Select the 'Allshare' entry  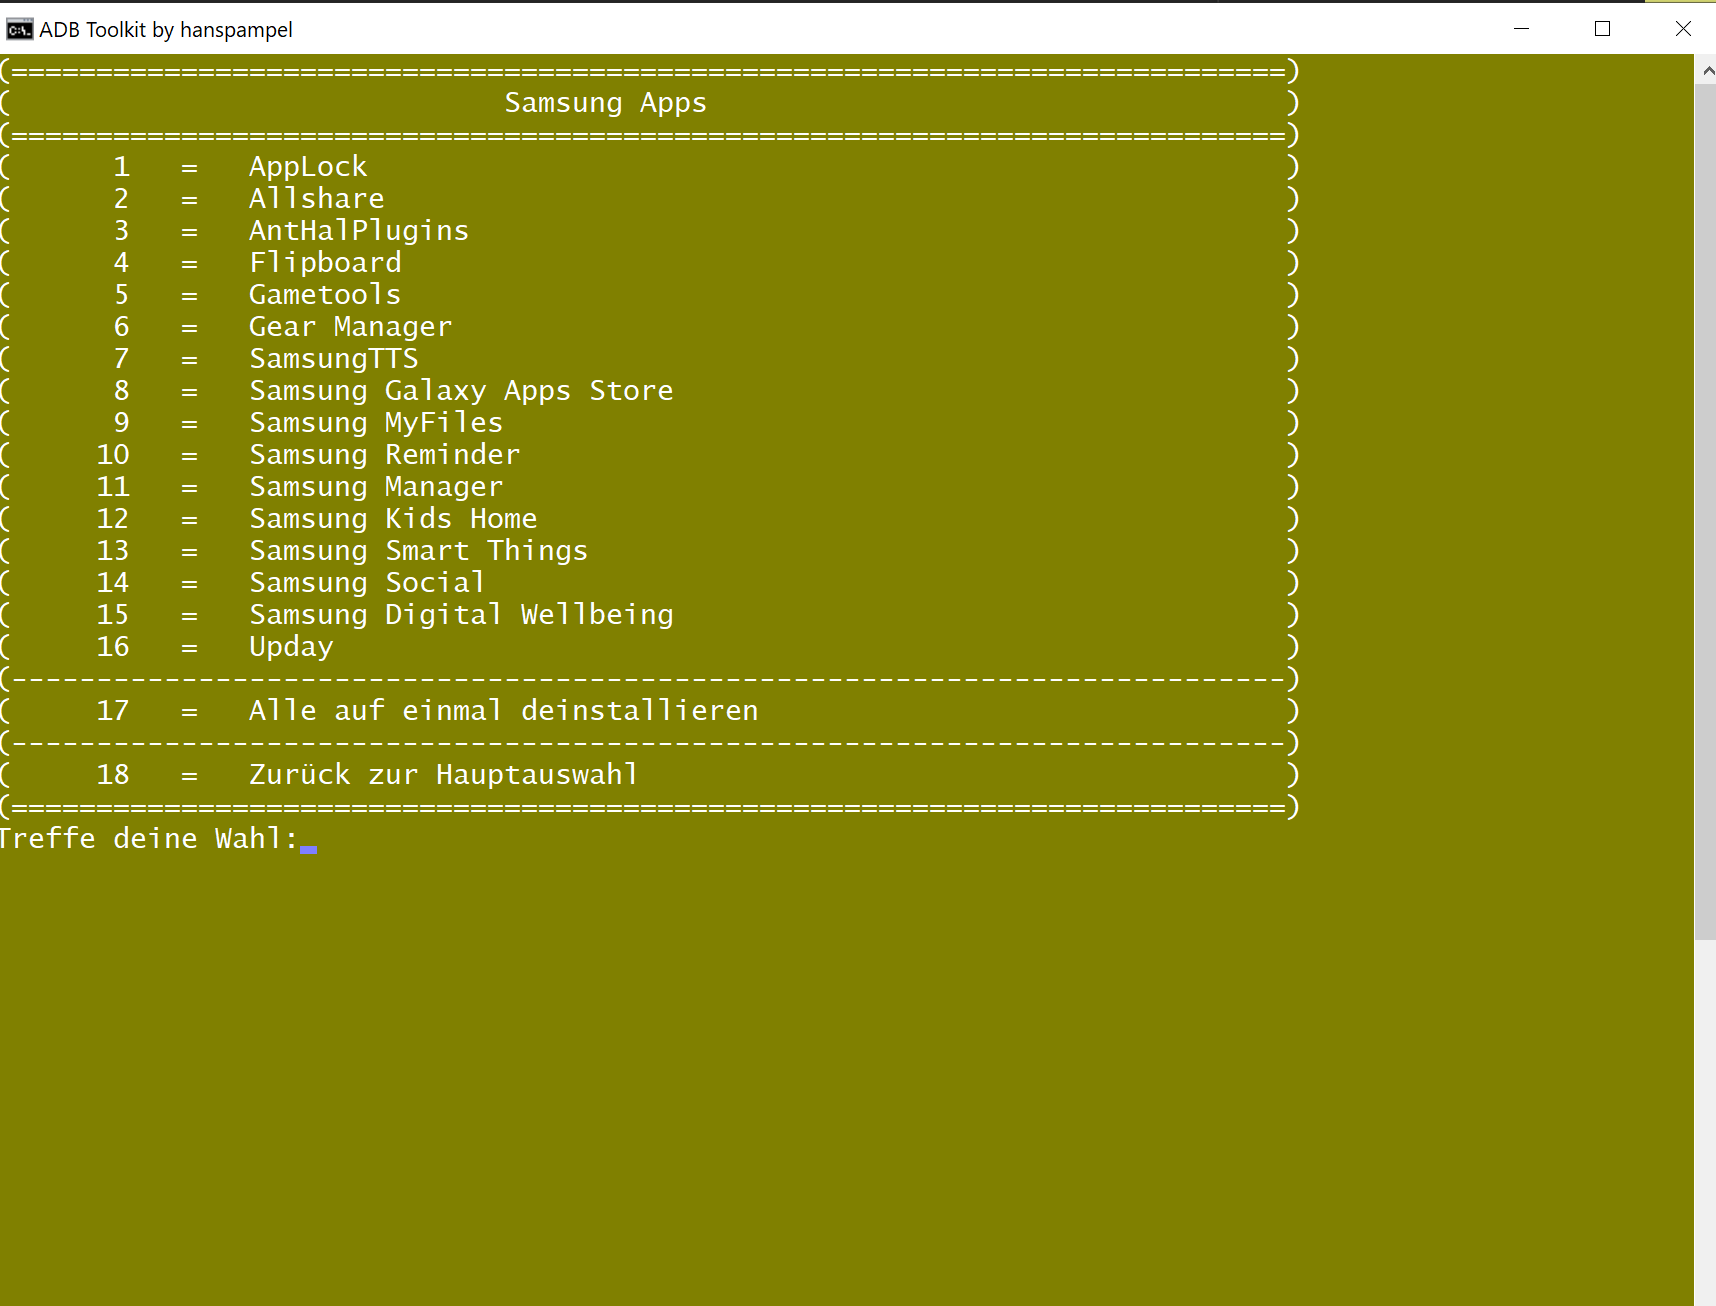(316, 199)
